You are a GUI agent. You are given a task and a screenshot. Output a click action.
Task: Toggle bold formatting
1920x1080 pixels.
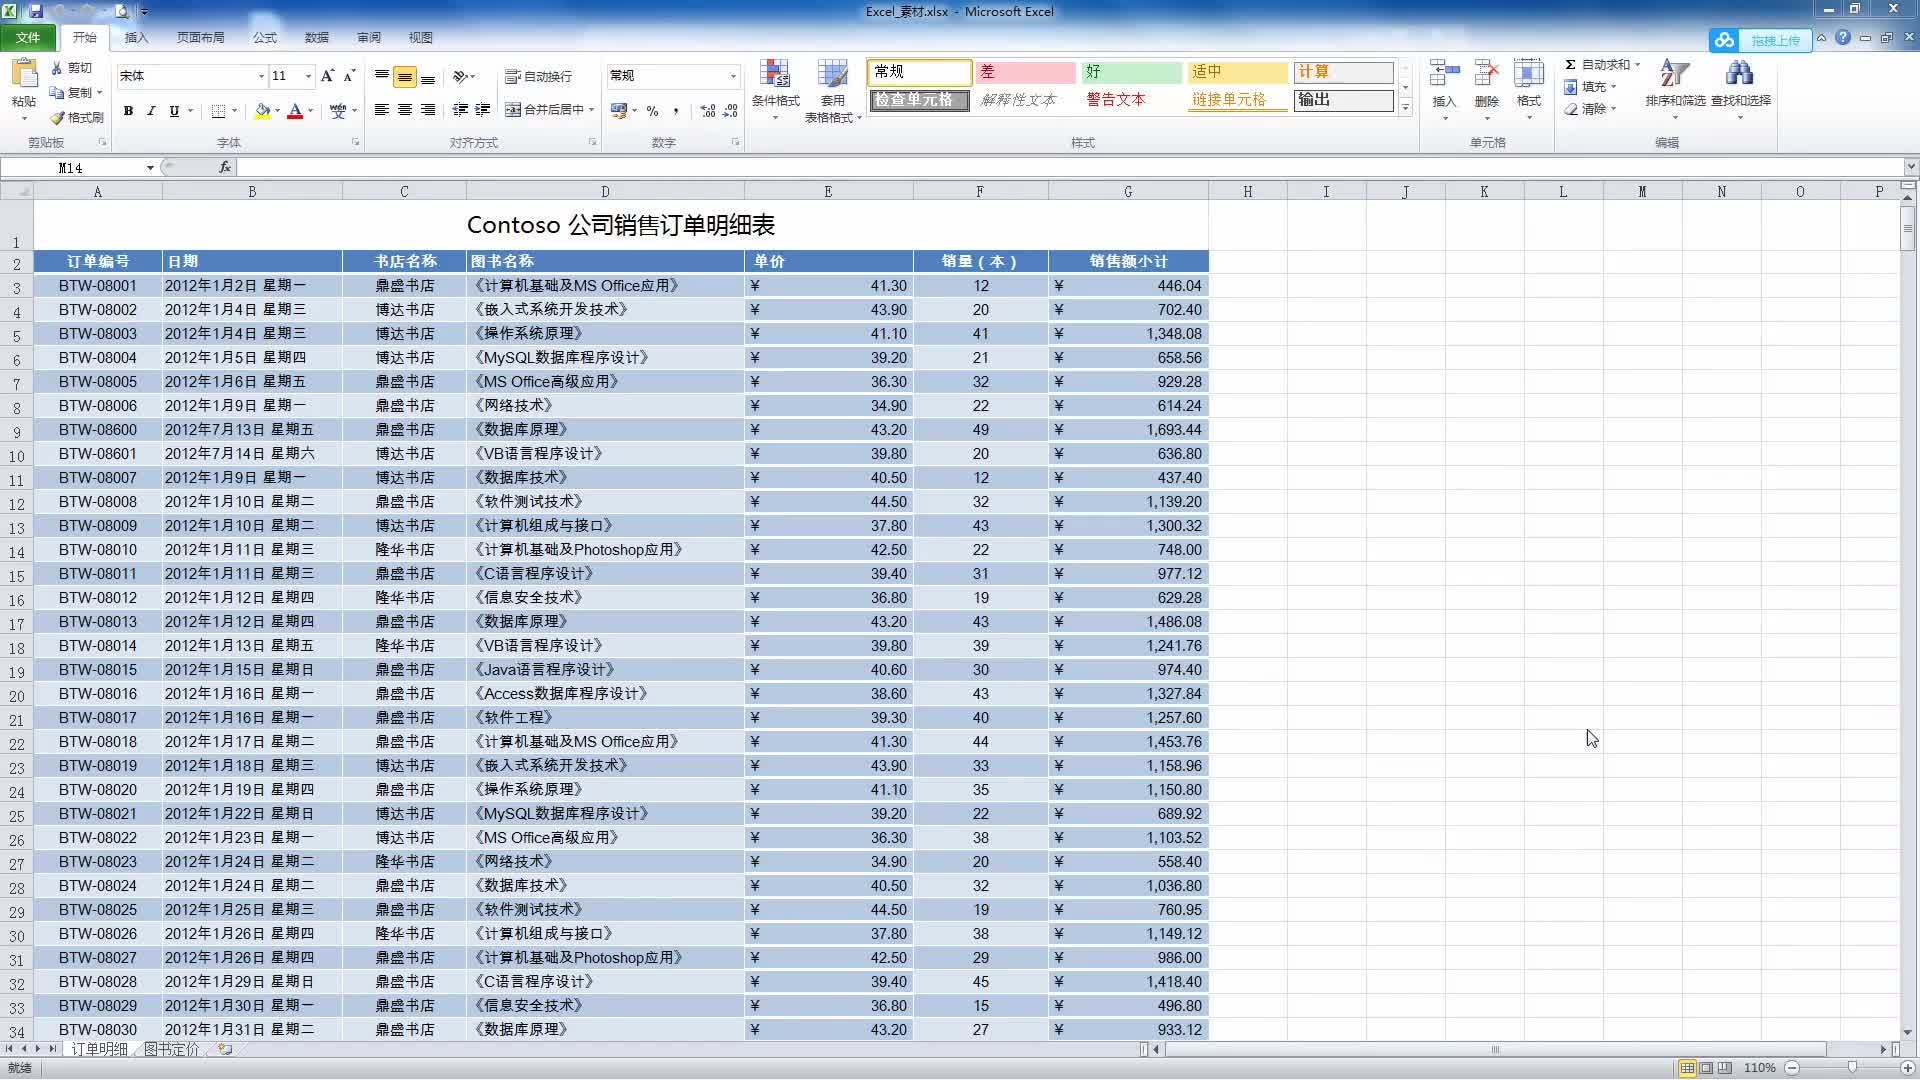pos(128,111)
